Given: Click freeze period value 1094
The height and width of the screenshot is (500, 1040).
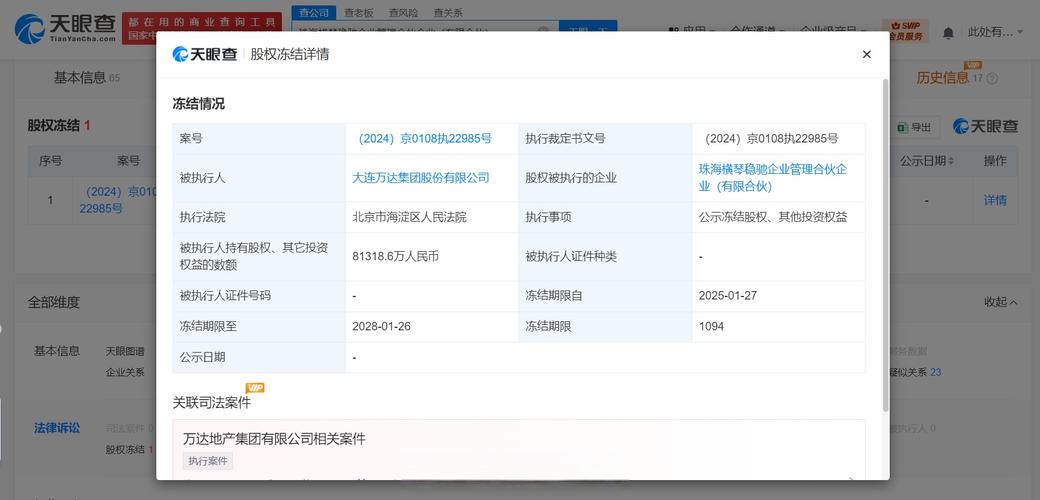Looking at the screenshot, I should (x=711, y=326).
